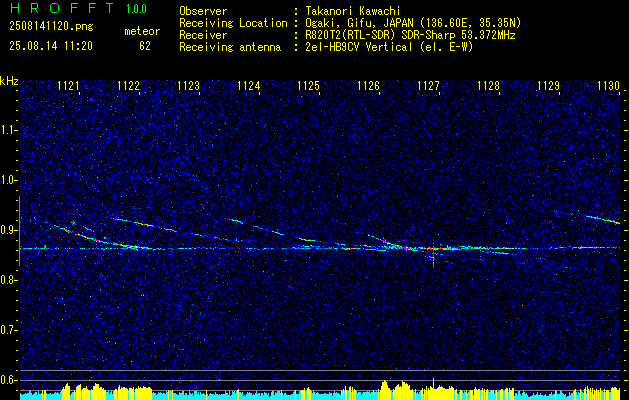Image resolution: width=629 pixels, height=400 pixels.
Task: Click the 1.0 kHz frequency tick label
Action: (8, 180)
